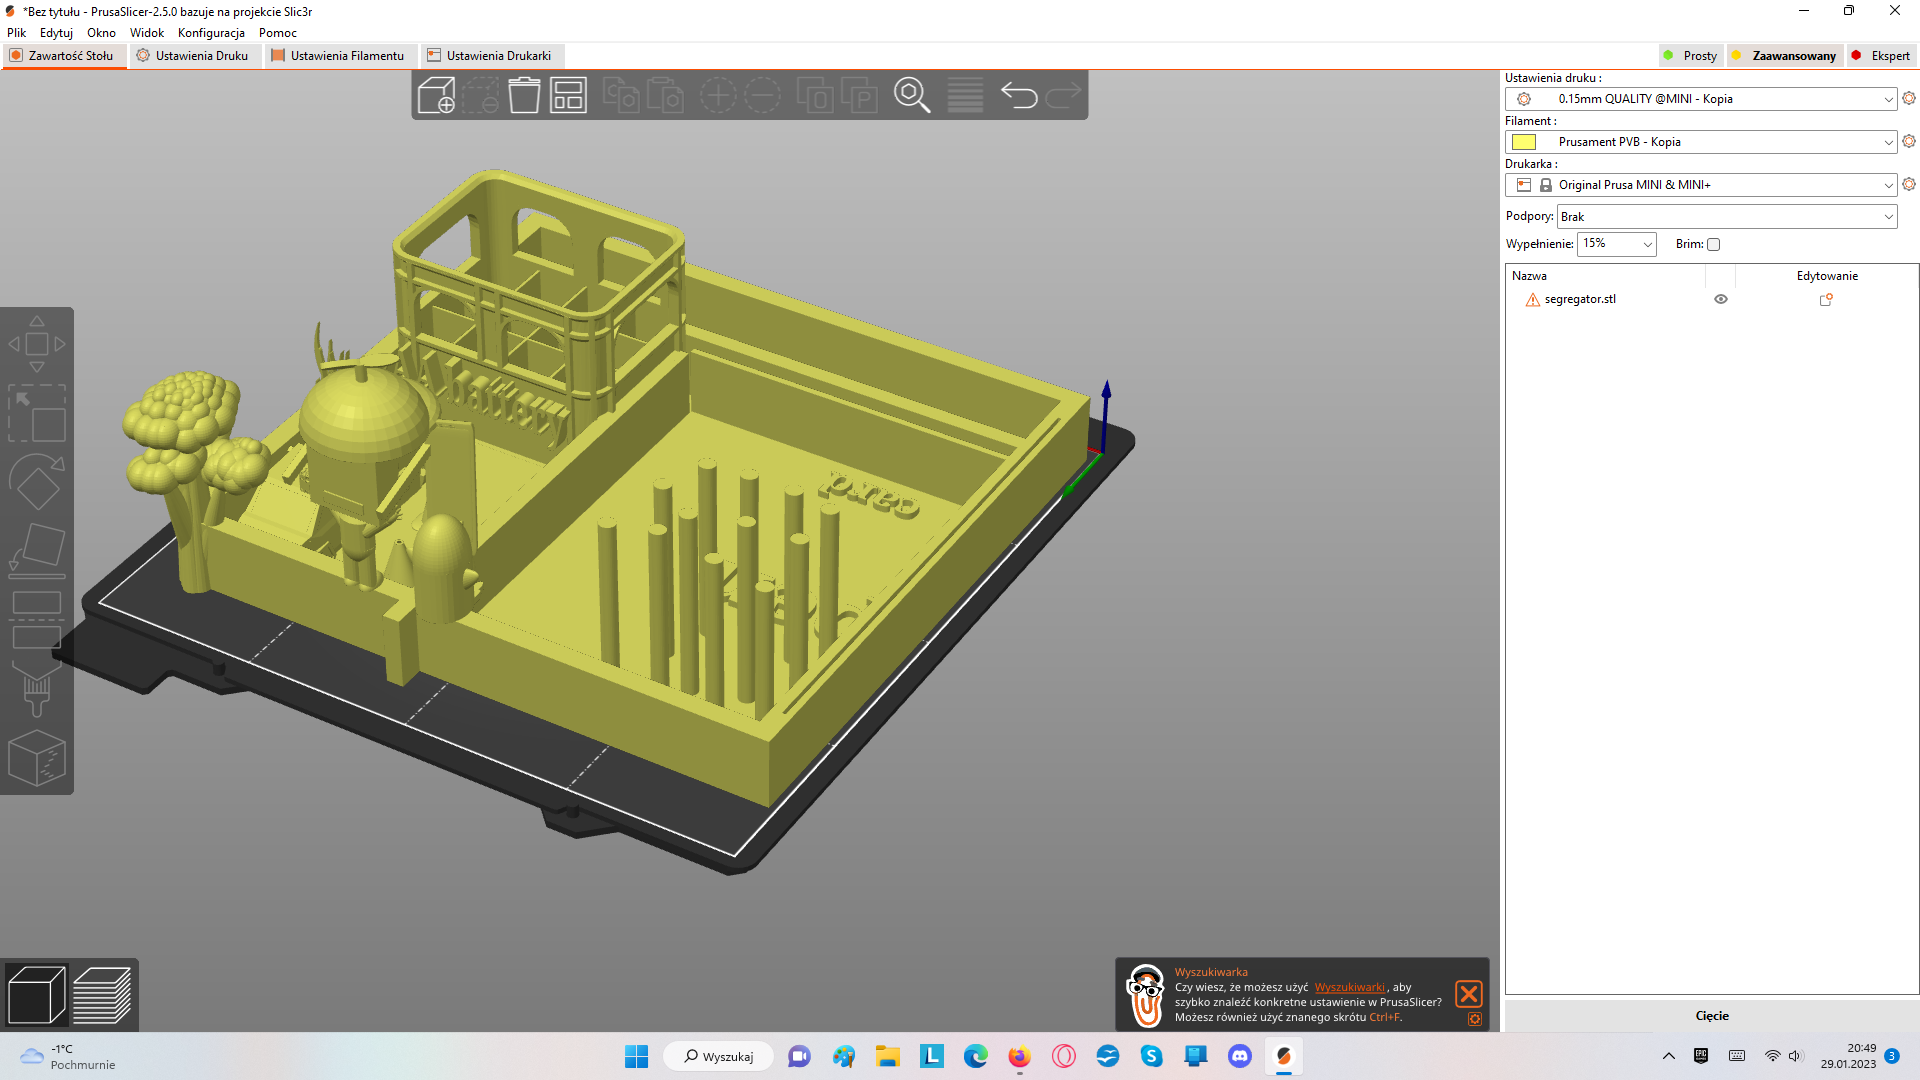
Task: Select segregator.stl in the object list
Action: (x=1580, y=299)
